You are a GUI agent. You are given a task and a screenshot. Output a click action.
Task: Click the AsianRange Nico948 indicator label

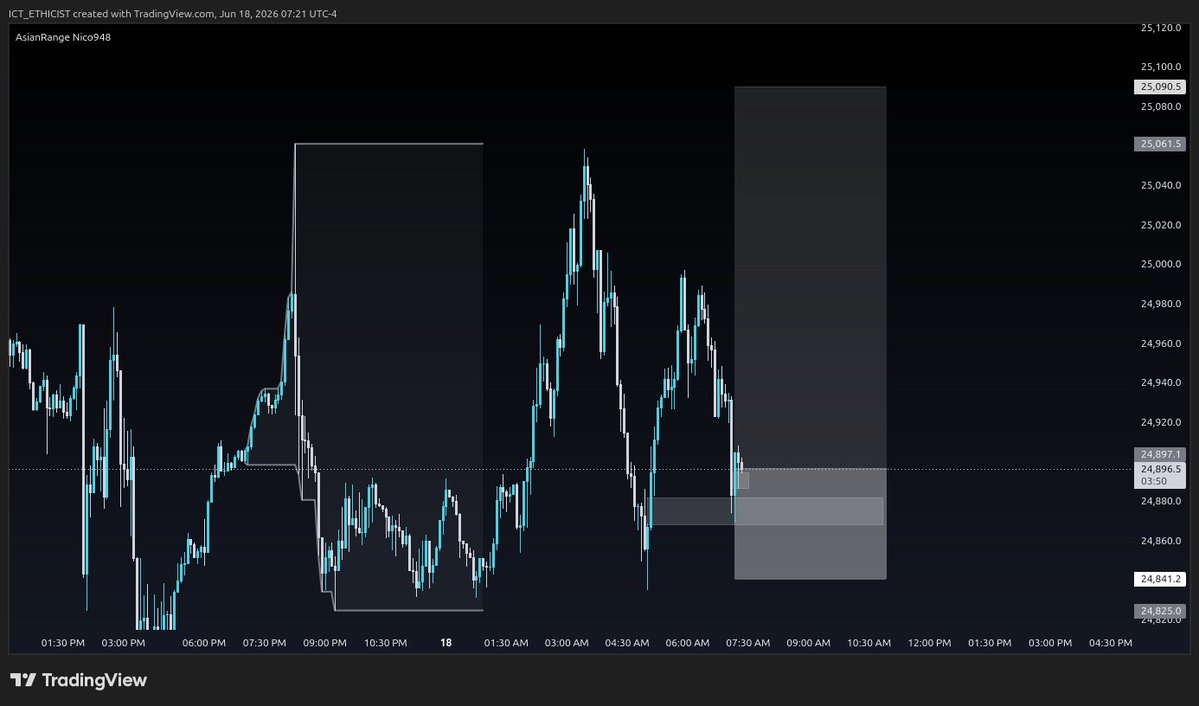coord(63,37)
